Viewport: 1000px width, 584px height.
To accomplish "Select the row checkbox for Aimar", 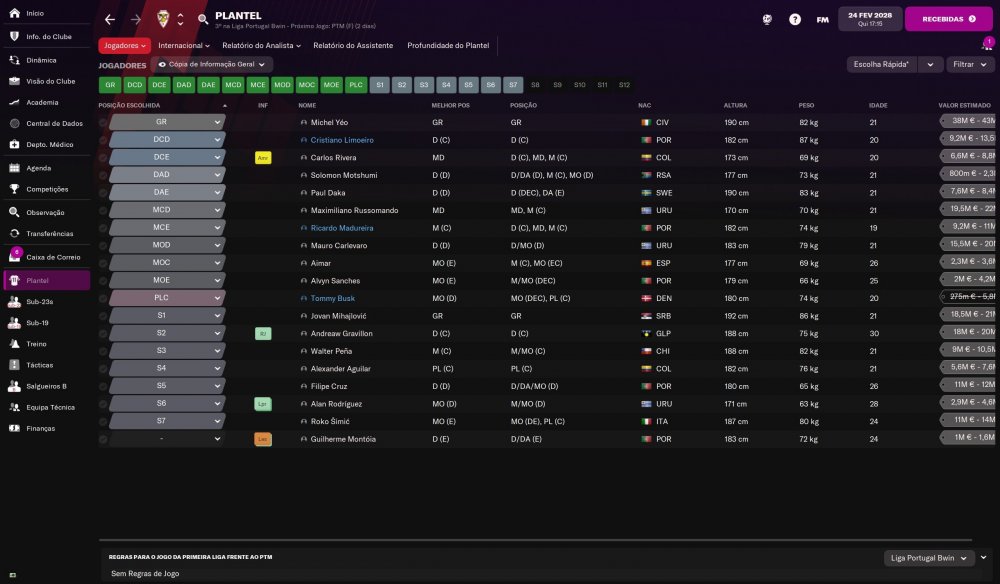I will [x=103, y=263].
